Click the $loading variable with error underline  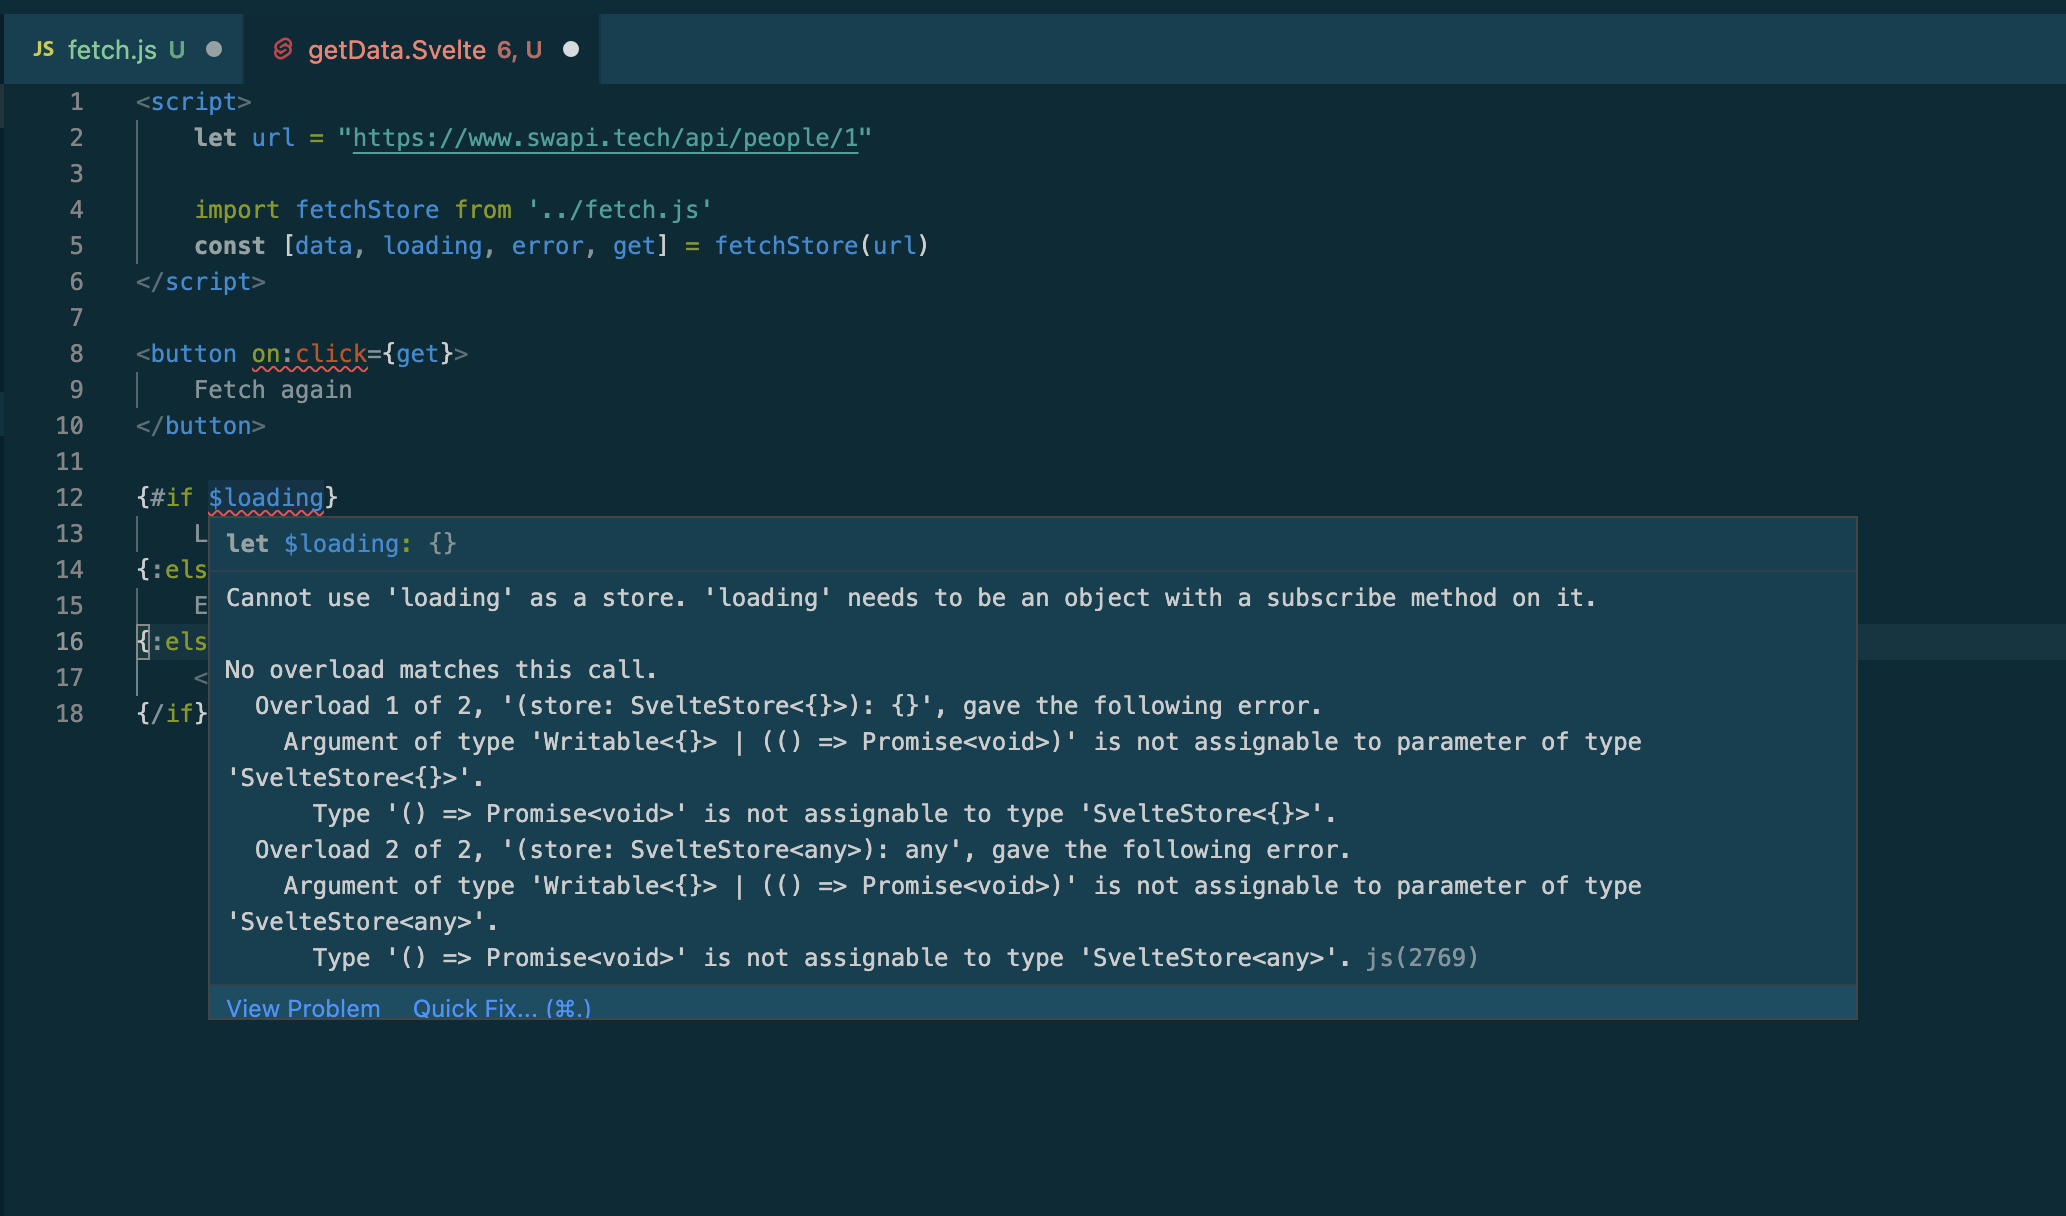pos(266,498)
